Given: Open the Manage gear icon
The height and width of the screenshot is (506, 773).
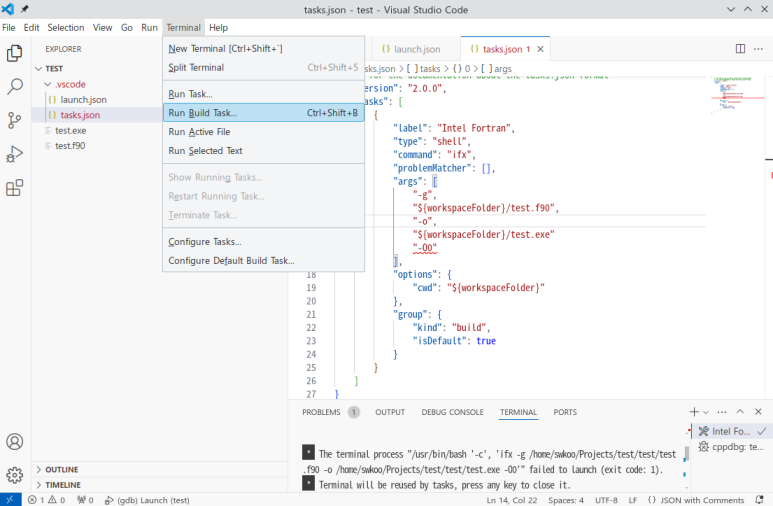Looking at the screenshot, I should [x=15, y=475].
